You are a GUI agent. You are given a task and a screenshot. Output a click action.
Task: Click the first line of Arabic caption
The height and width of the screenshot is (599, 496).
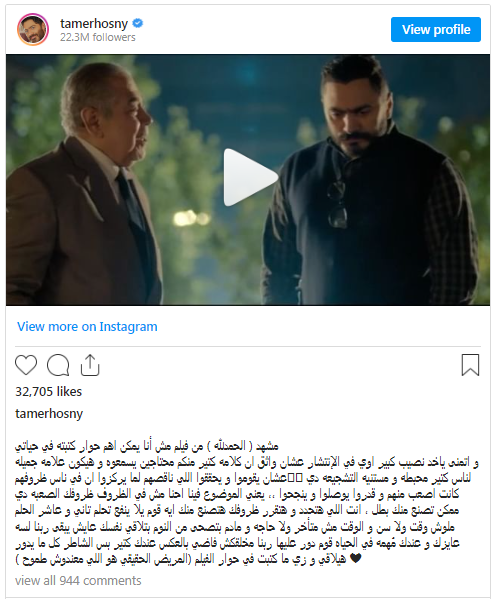[x=147, y=446]
